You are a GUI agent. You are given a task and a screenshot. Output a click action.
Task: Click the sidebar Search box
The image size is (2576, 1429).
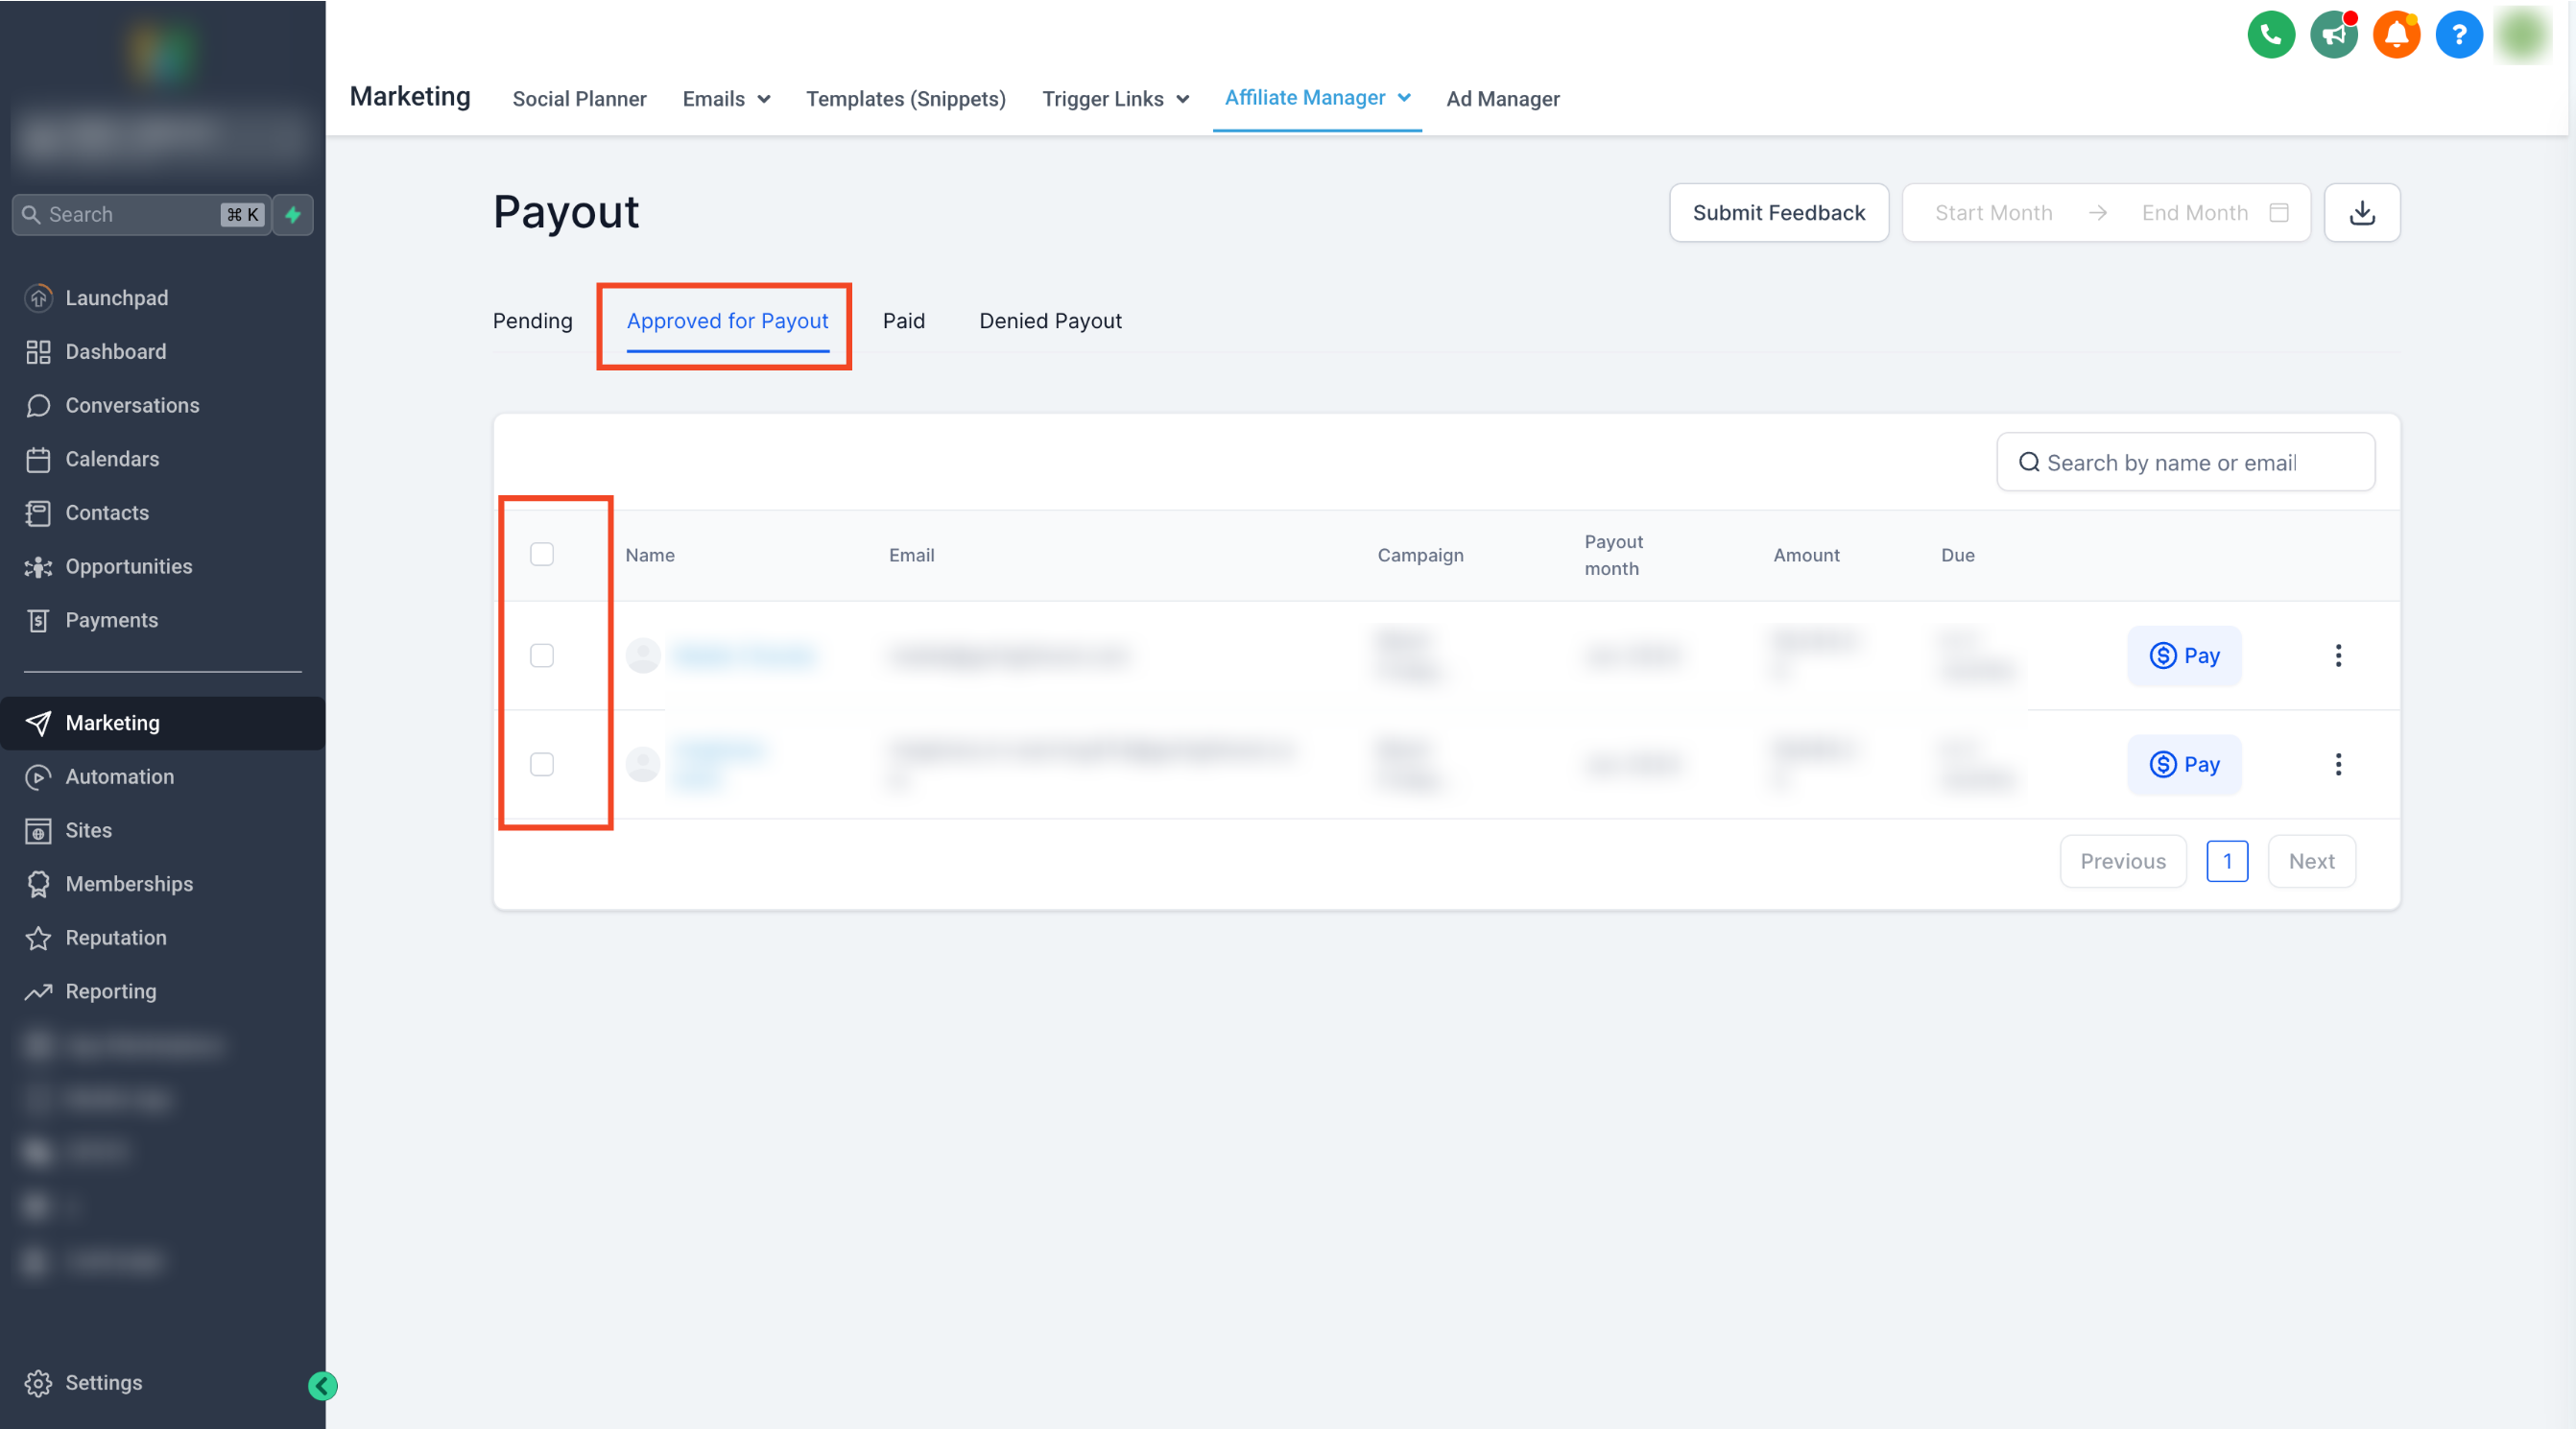coord(141,214)
